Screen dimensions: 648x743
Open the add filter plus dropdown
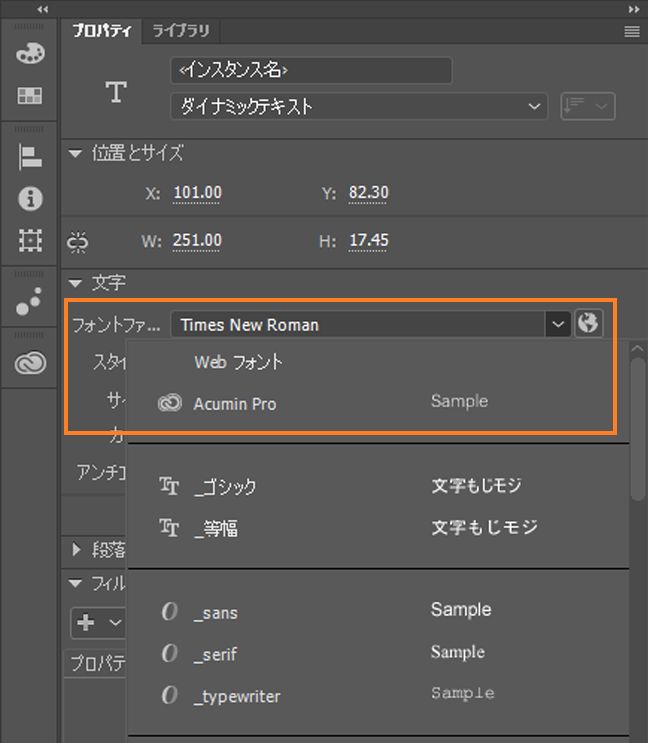point(98,623)
